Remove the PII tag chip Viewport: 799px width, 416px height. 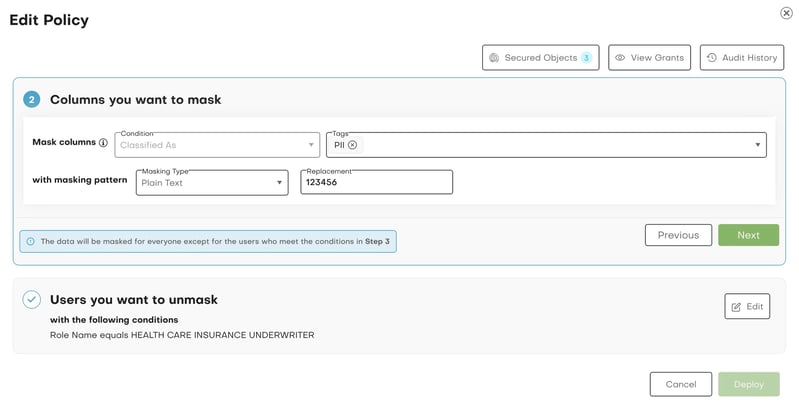(x=353, y=145)
